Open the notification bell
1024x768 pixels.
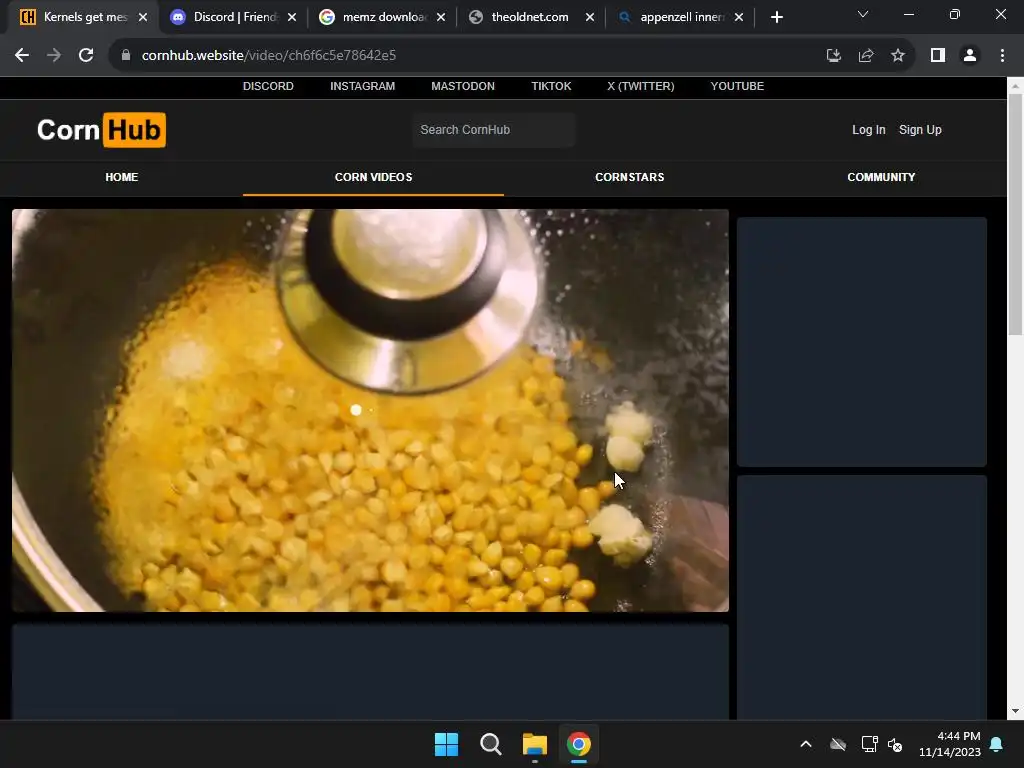tap(997, 744)
